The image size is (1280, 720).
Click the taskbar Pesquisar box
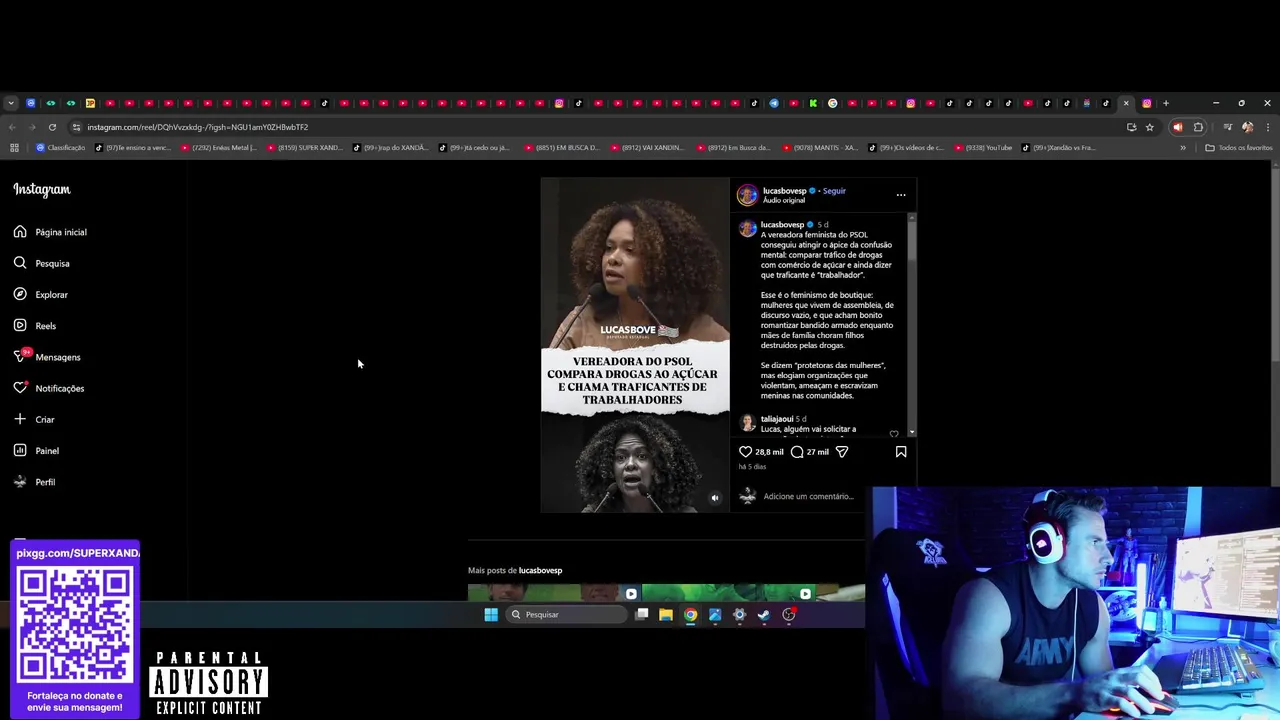coord(566,615)
